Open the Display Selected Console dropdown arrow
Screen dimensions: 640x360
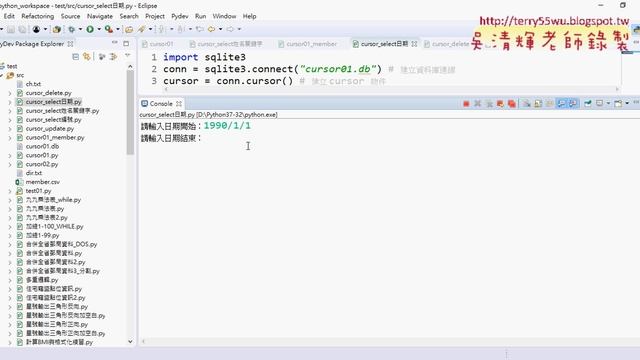[x=608, y=104]
